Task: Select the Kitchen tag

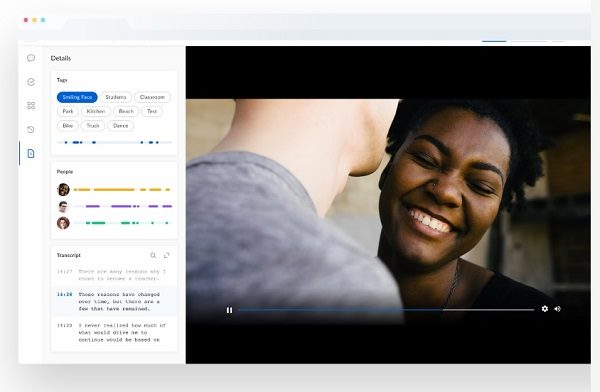Action: pos(96,111)
